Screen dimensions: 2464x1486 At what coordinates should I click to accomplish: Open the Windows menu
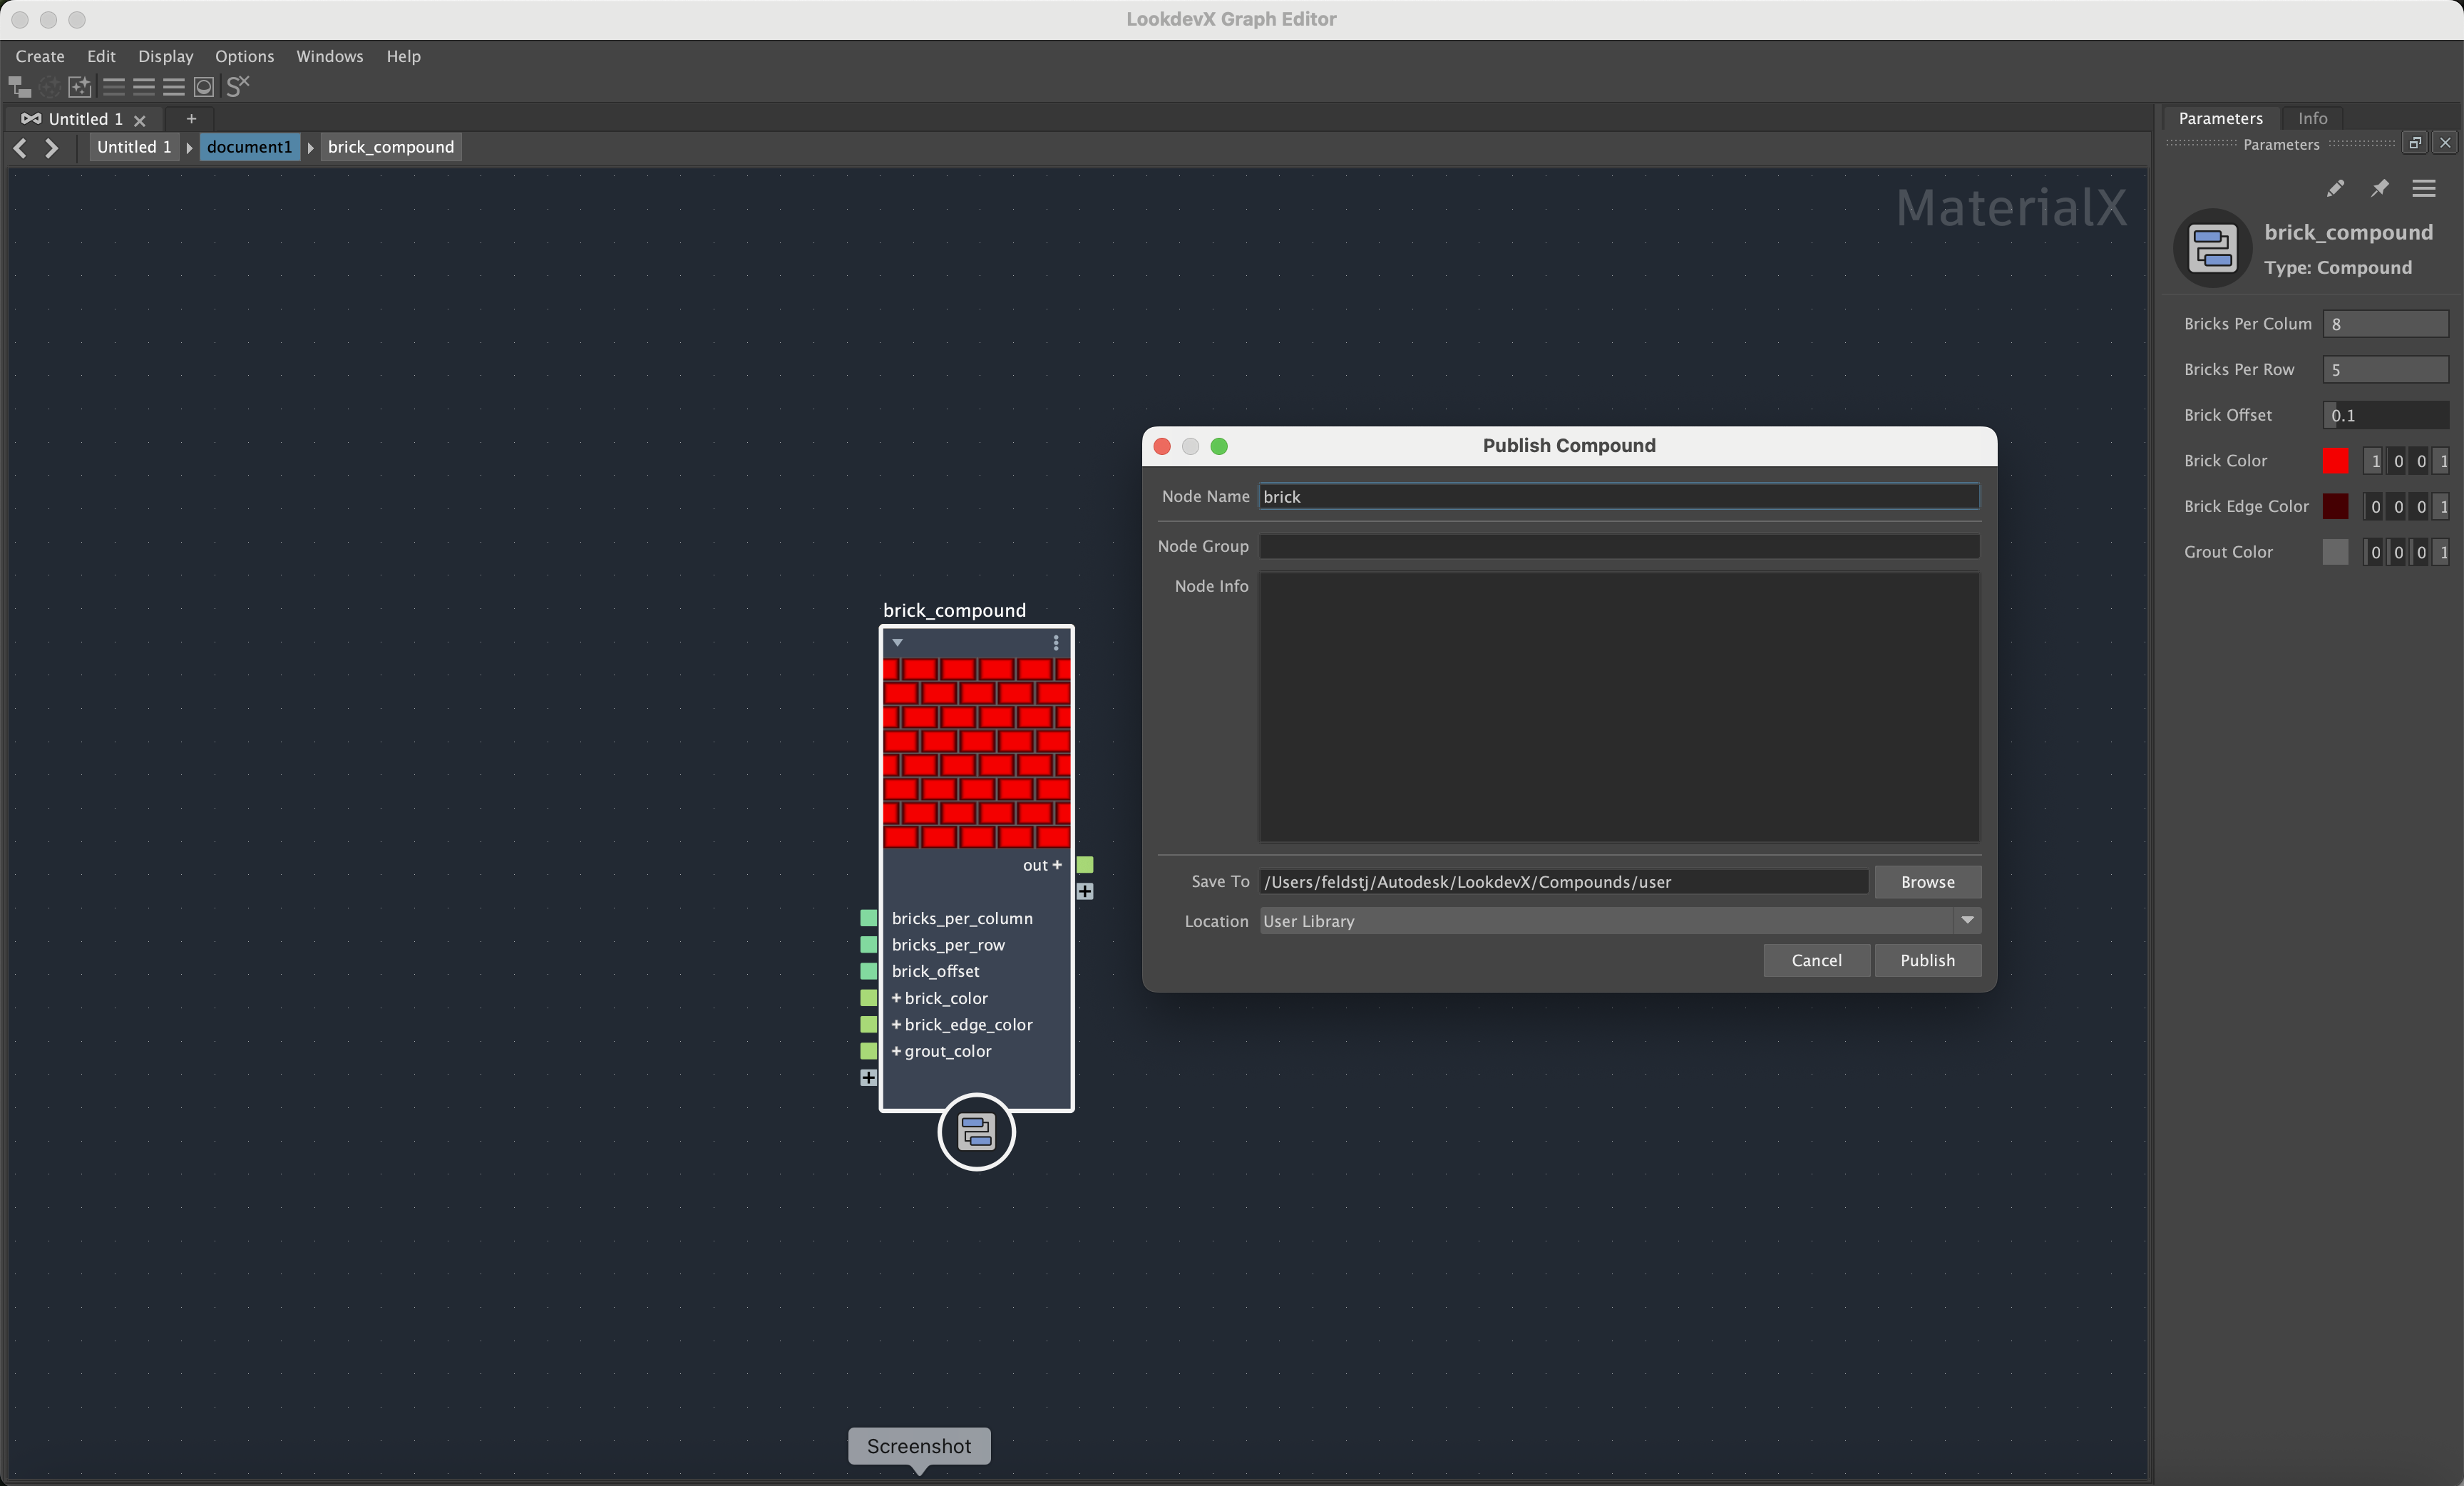click(x=329, y=56)
